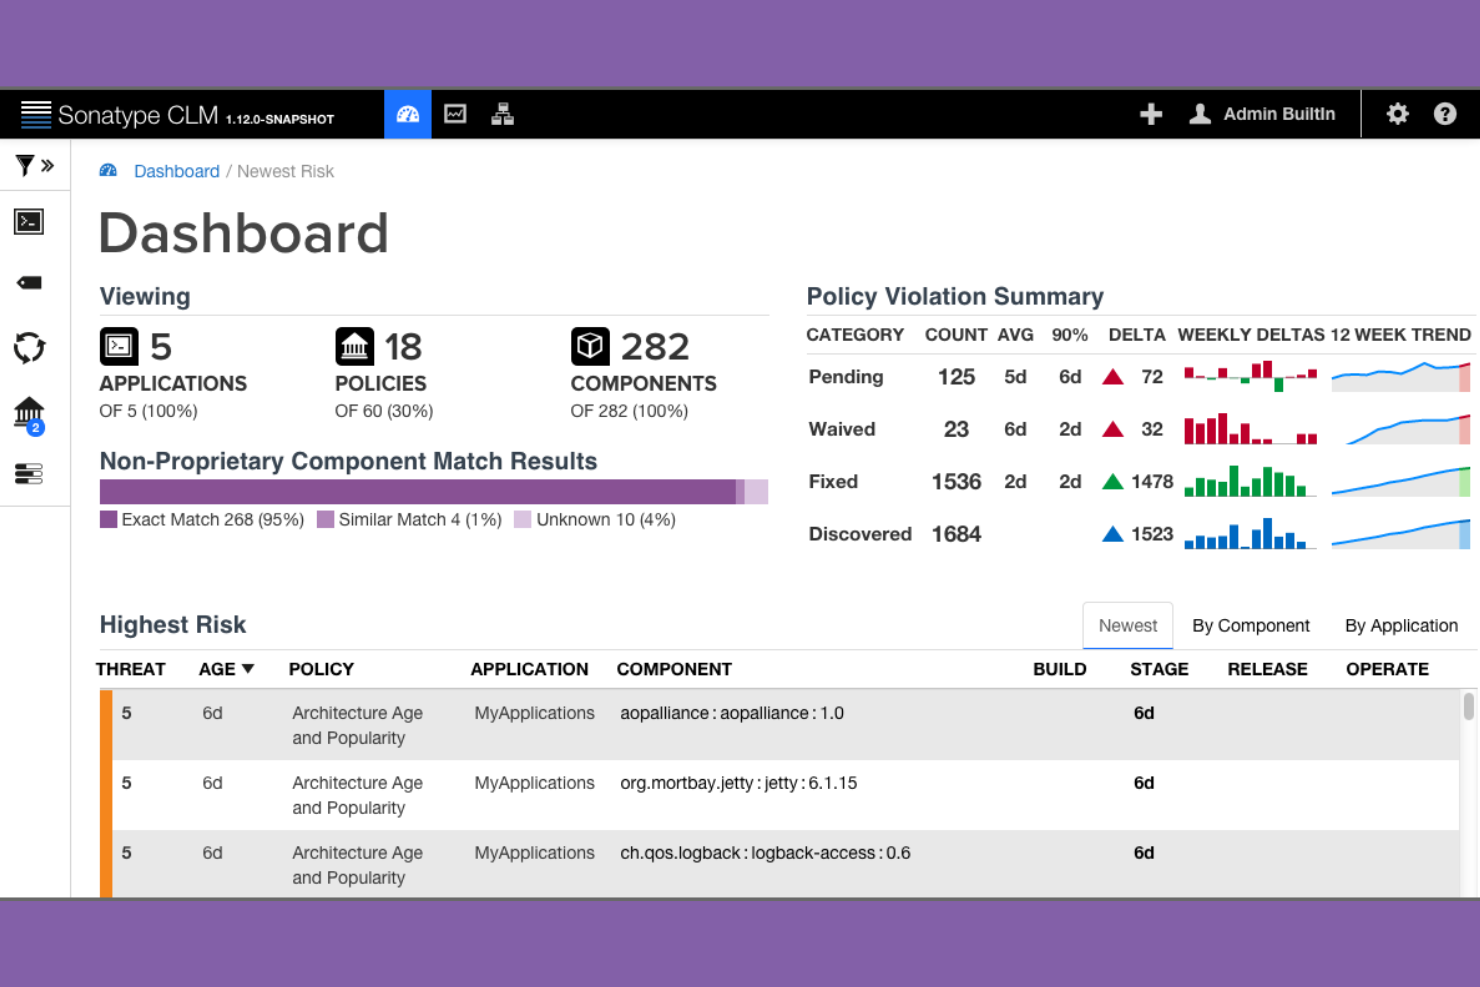Viewport: 1480px width, 987px height.
Task: Click the Exact Match purple legend swatch
Action: (x=109, y=520)
